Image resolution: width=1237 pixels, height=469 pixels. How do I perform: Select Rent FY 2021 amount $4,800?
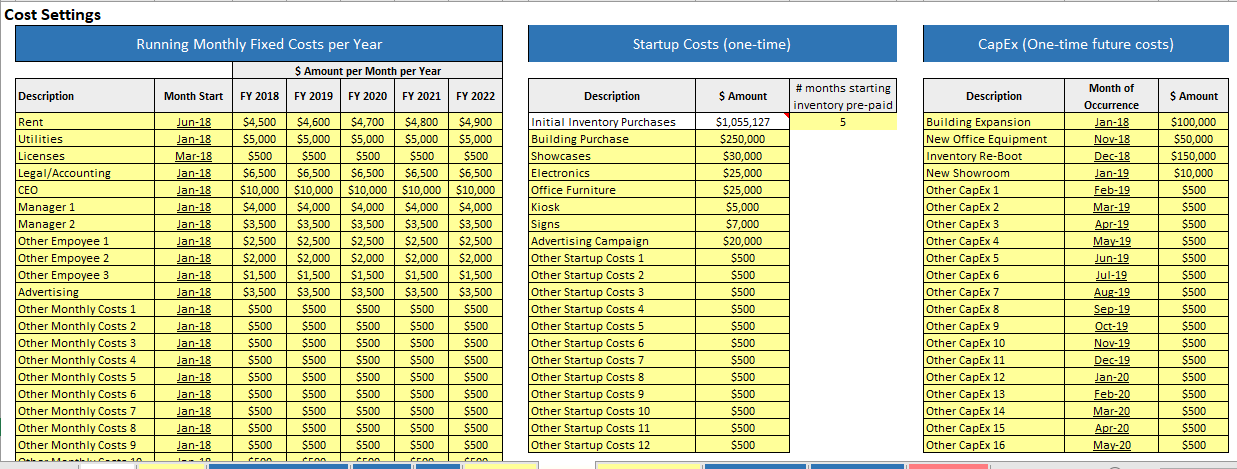click(x=421, y=122)
